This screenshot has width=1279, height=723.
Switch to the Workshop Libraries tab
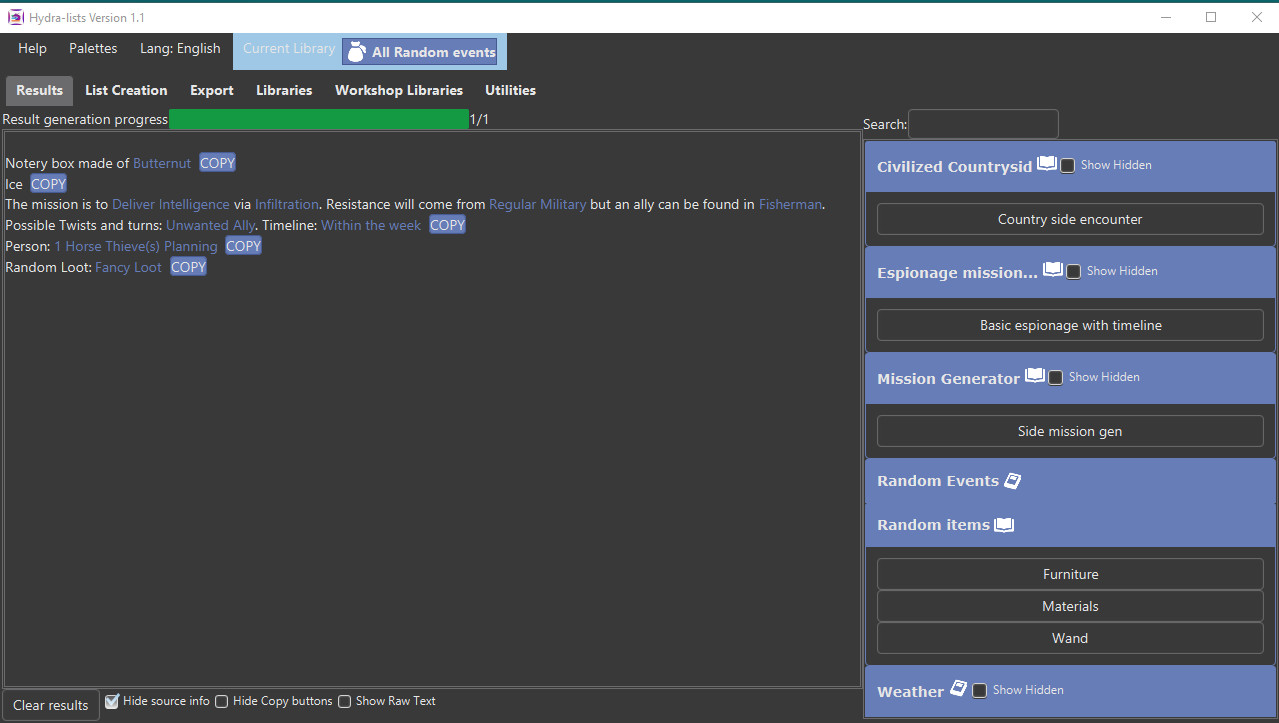pos(398,90)
